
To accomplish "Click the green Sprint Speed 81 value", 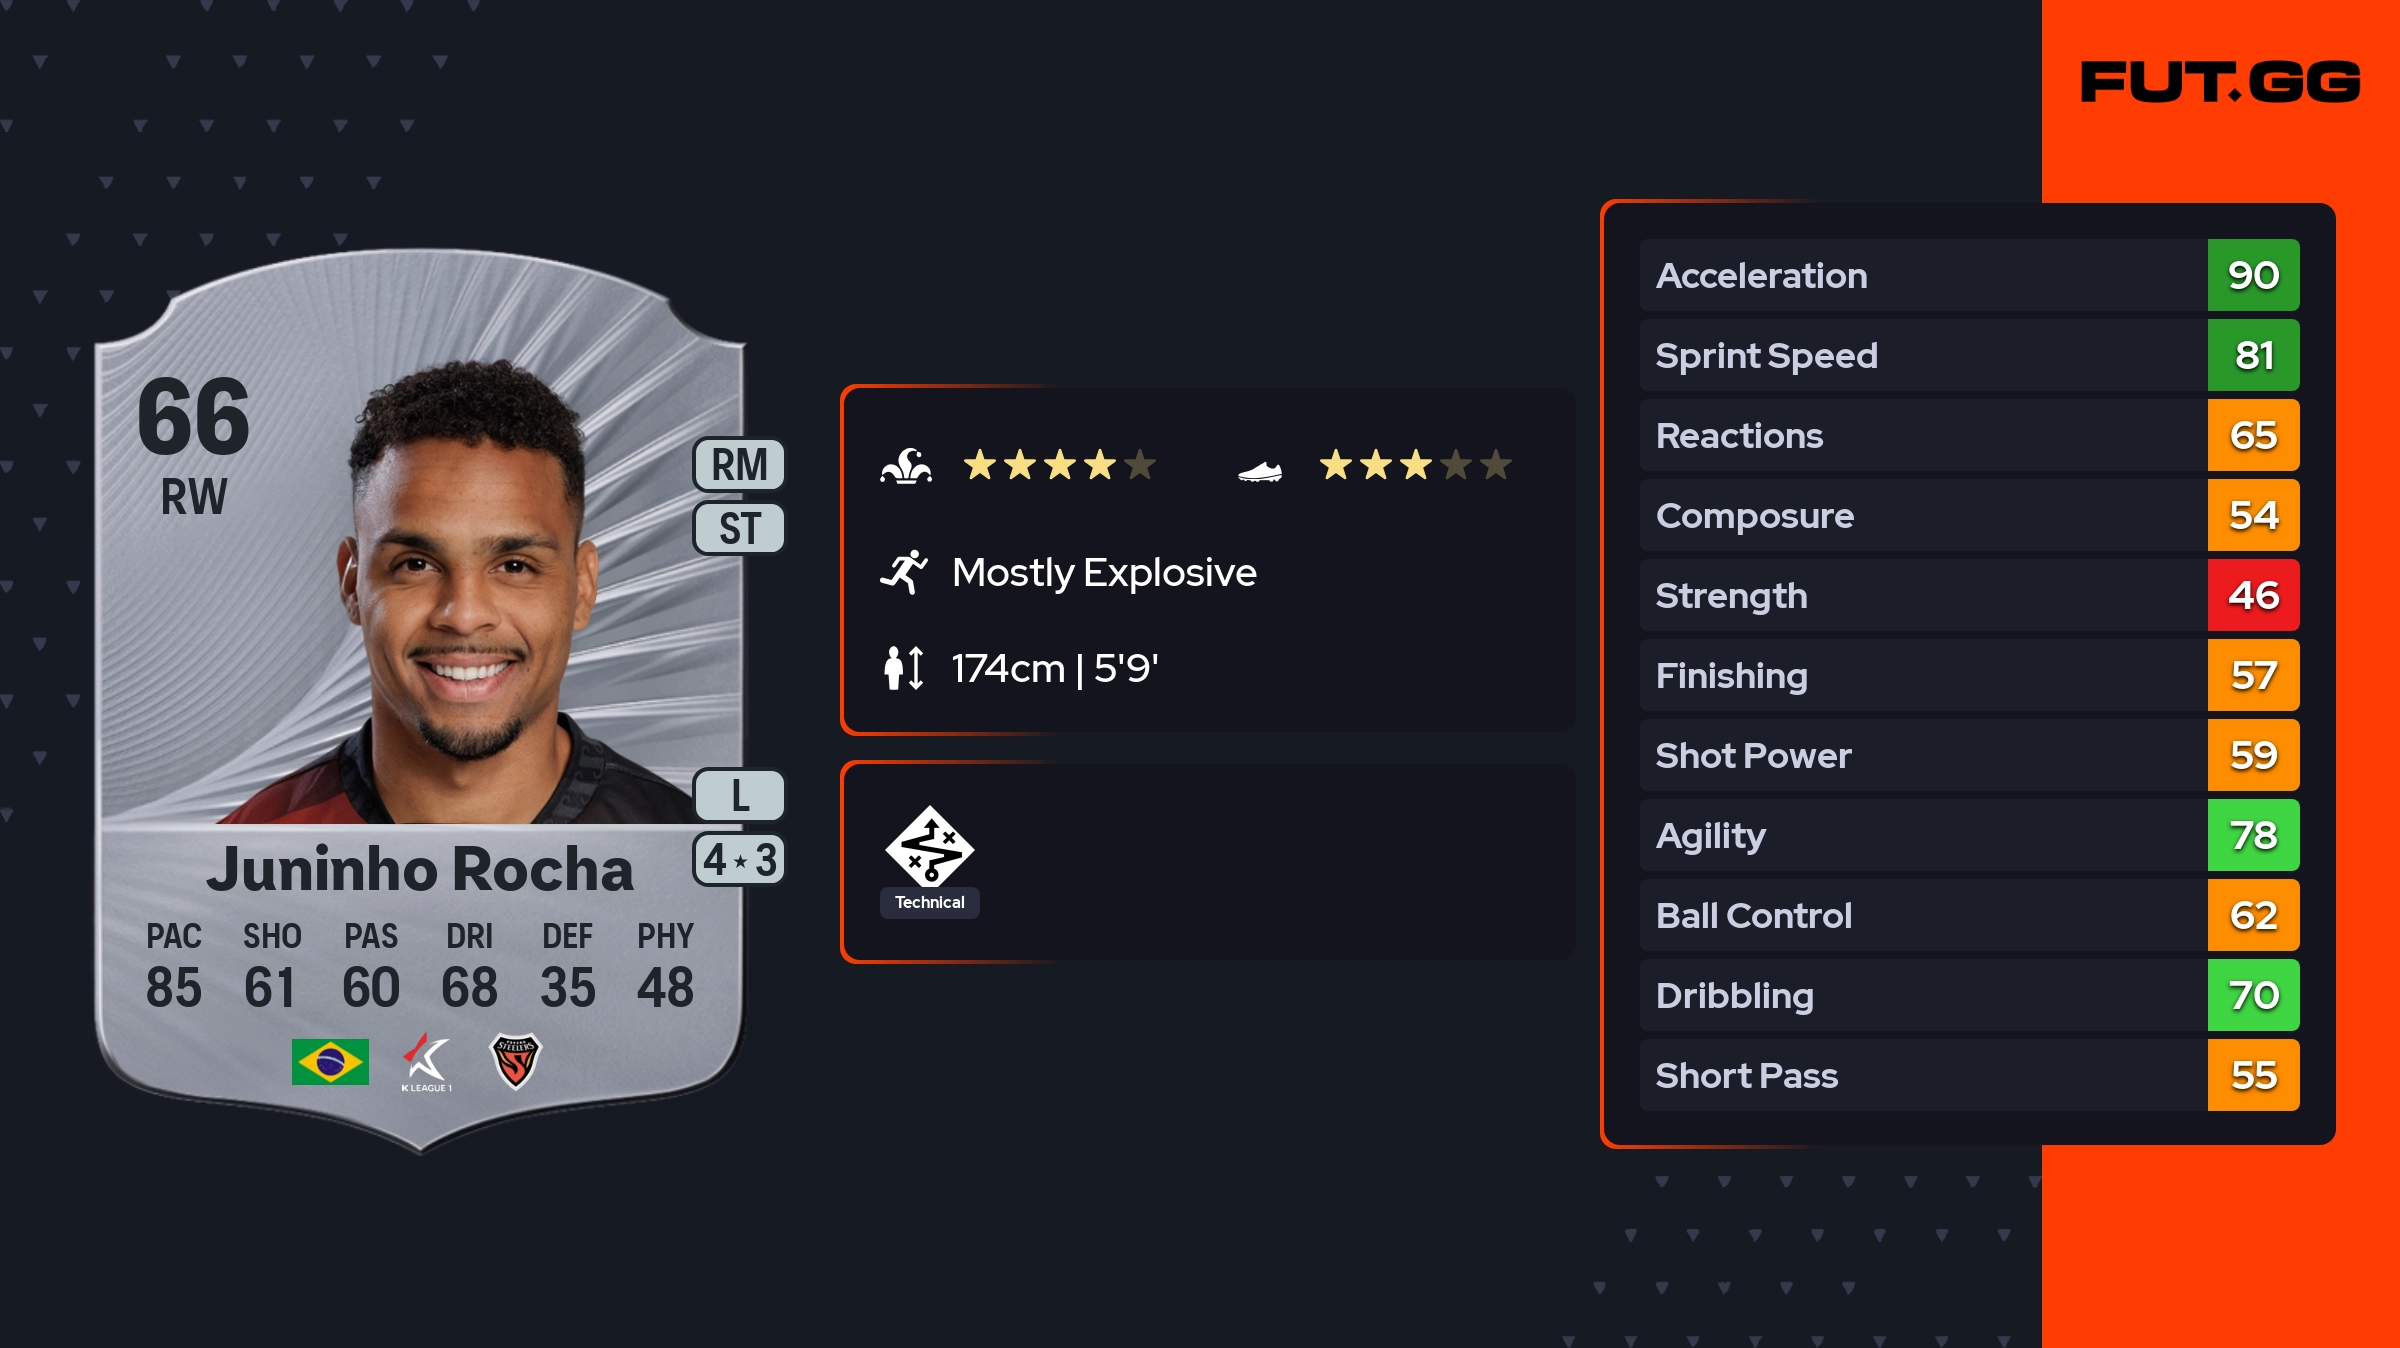I will (x=2253, y=356).
